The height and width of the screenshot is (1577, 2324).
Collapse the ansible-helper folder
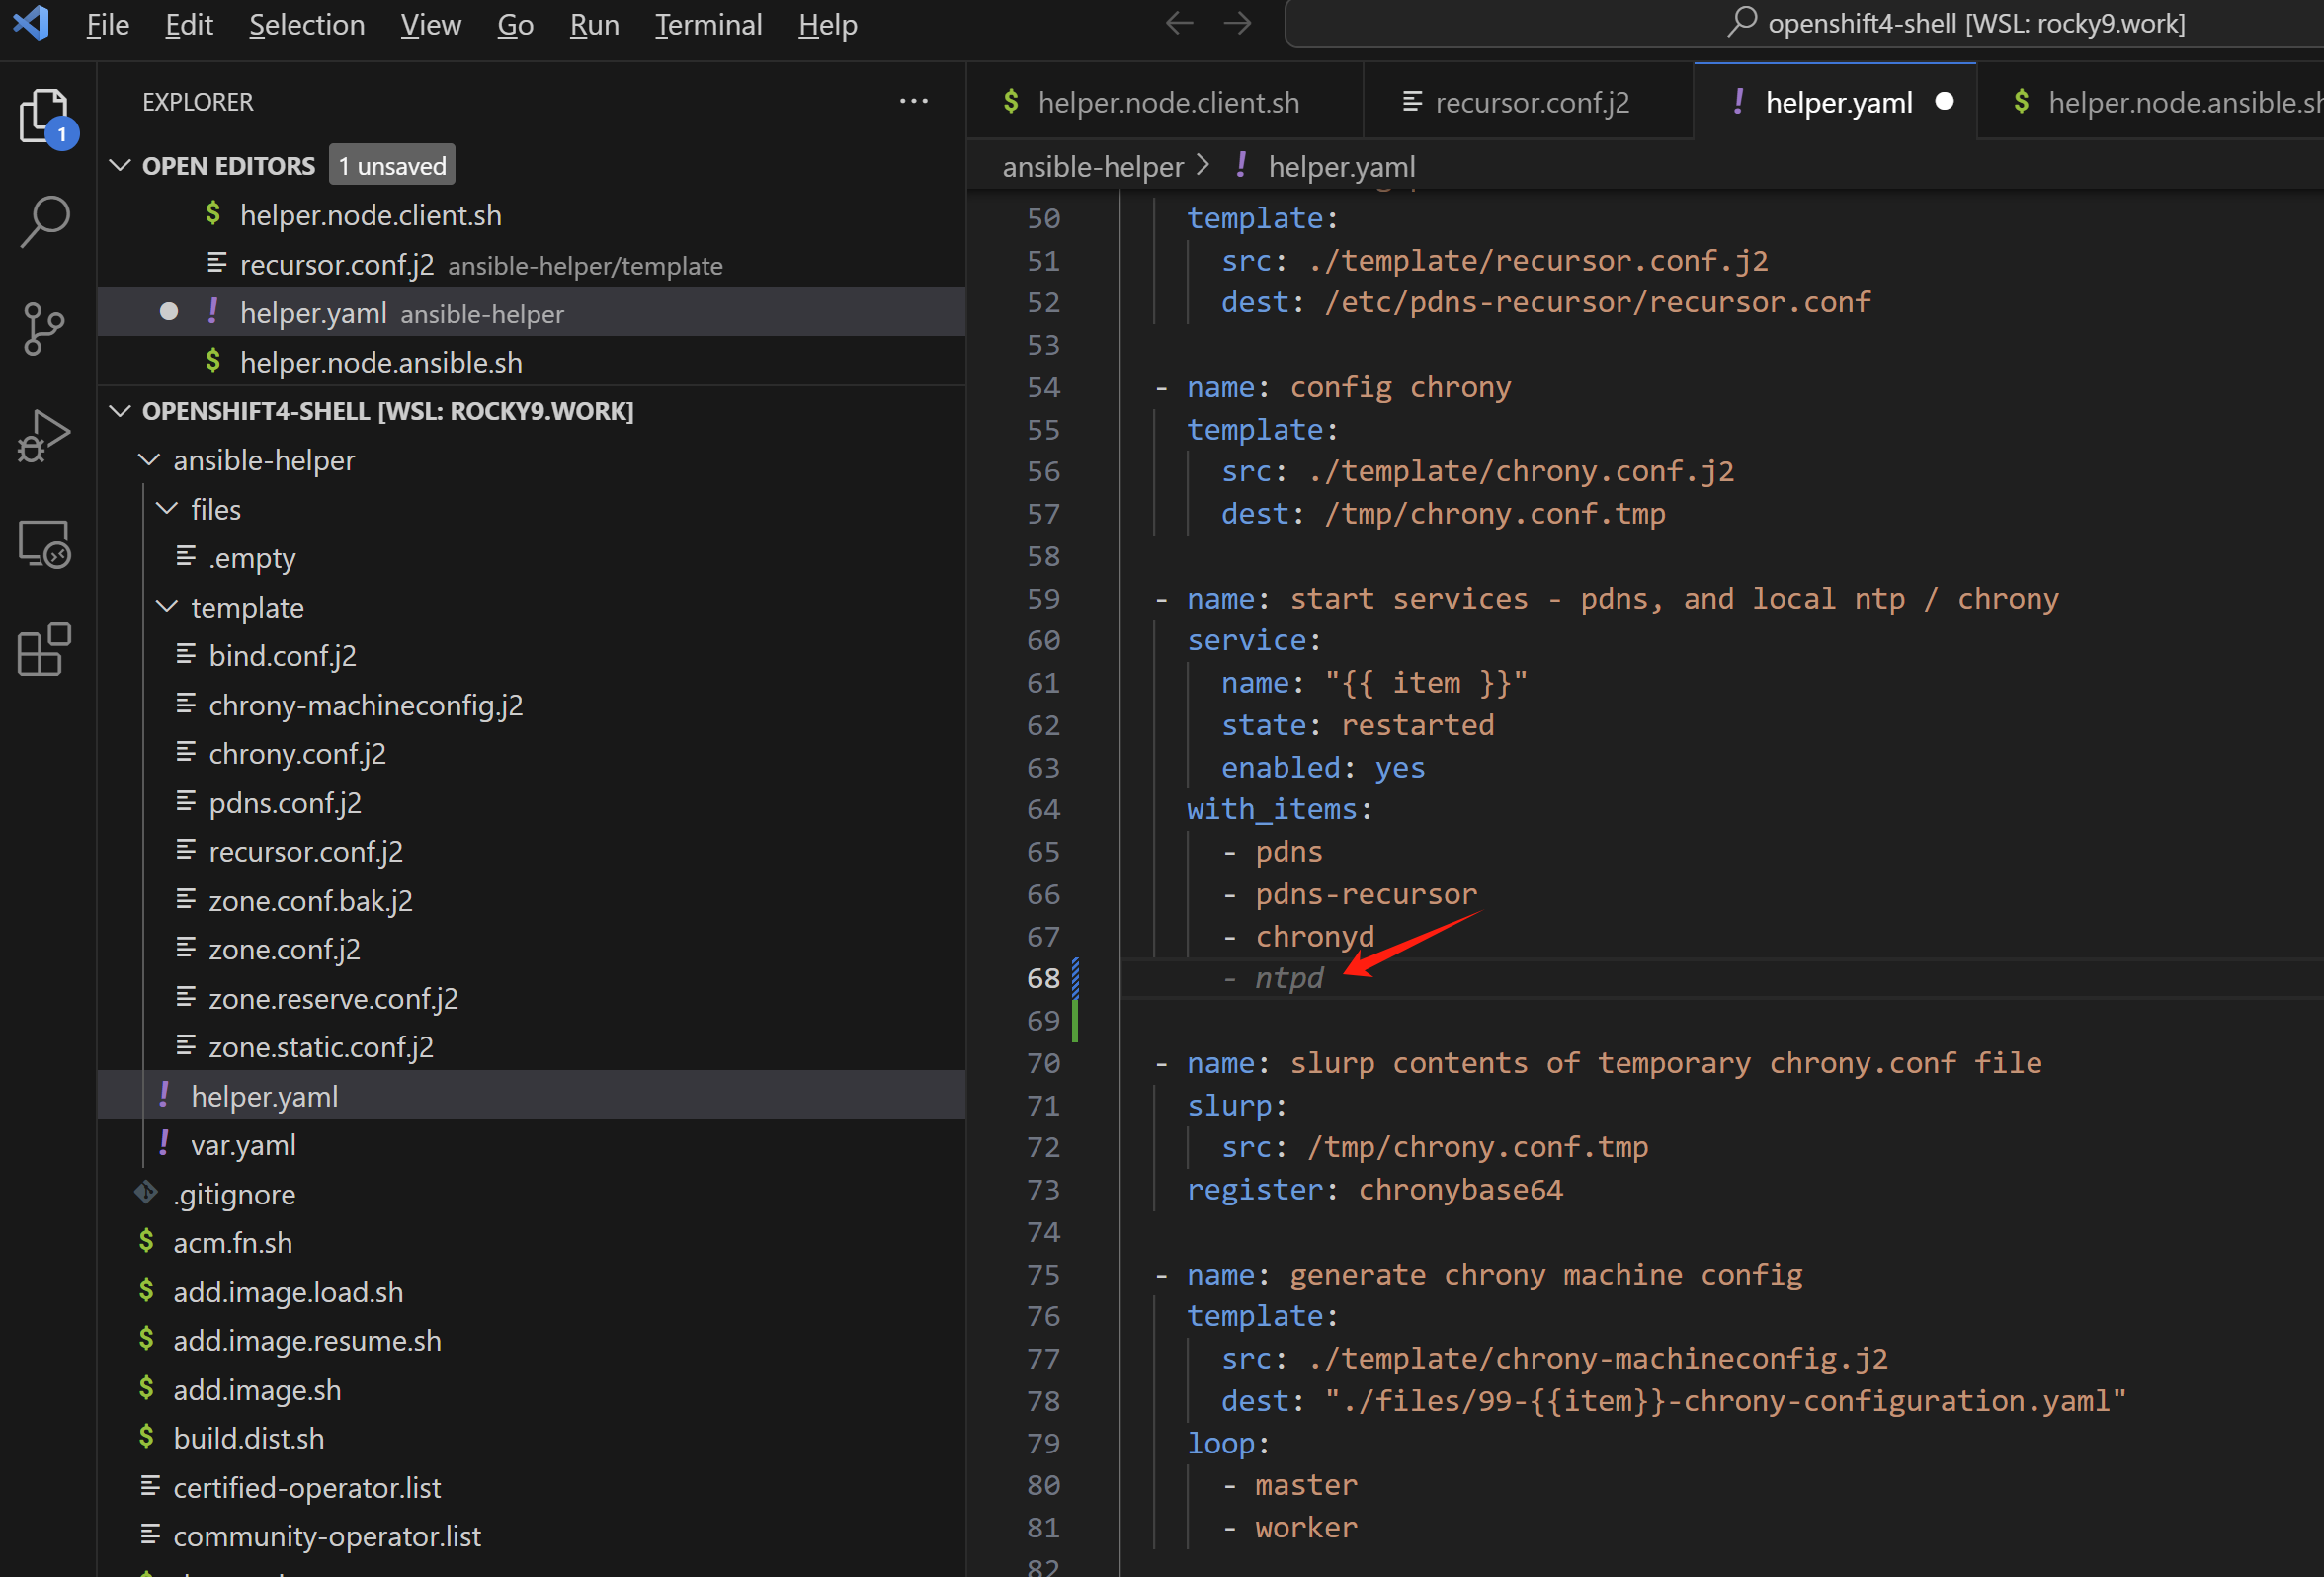(x=149, y=460)
